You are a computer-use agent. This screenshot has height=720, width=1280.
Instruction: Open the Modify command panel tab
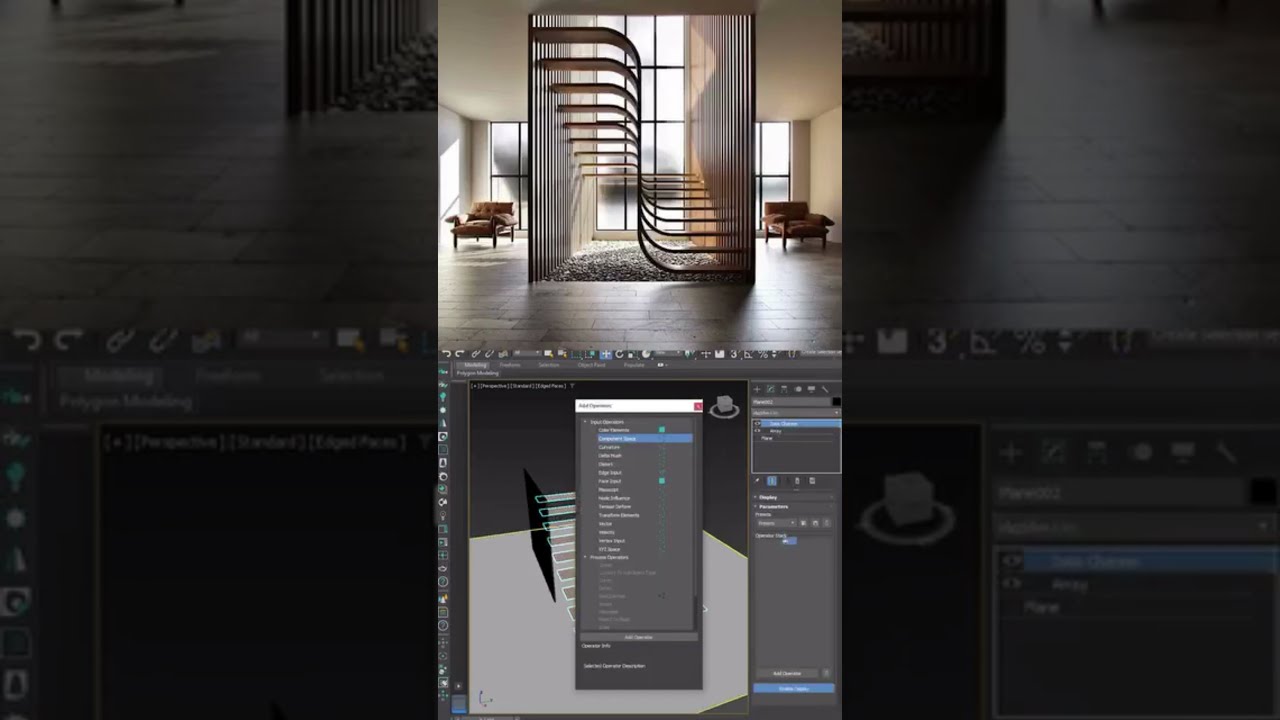(x=771, y=389)
